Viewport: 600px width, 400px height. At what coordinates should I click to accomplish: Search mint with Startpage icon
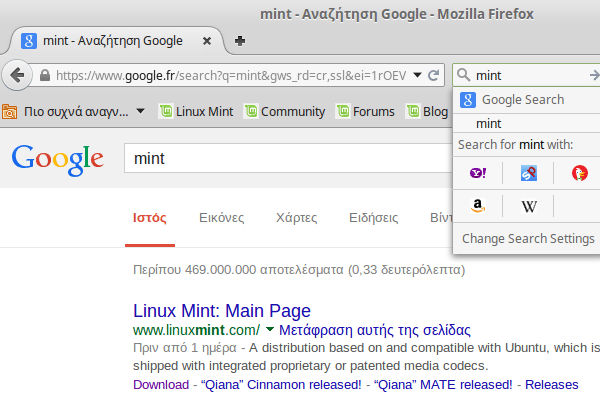click(529, 173)
